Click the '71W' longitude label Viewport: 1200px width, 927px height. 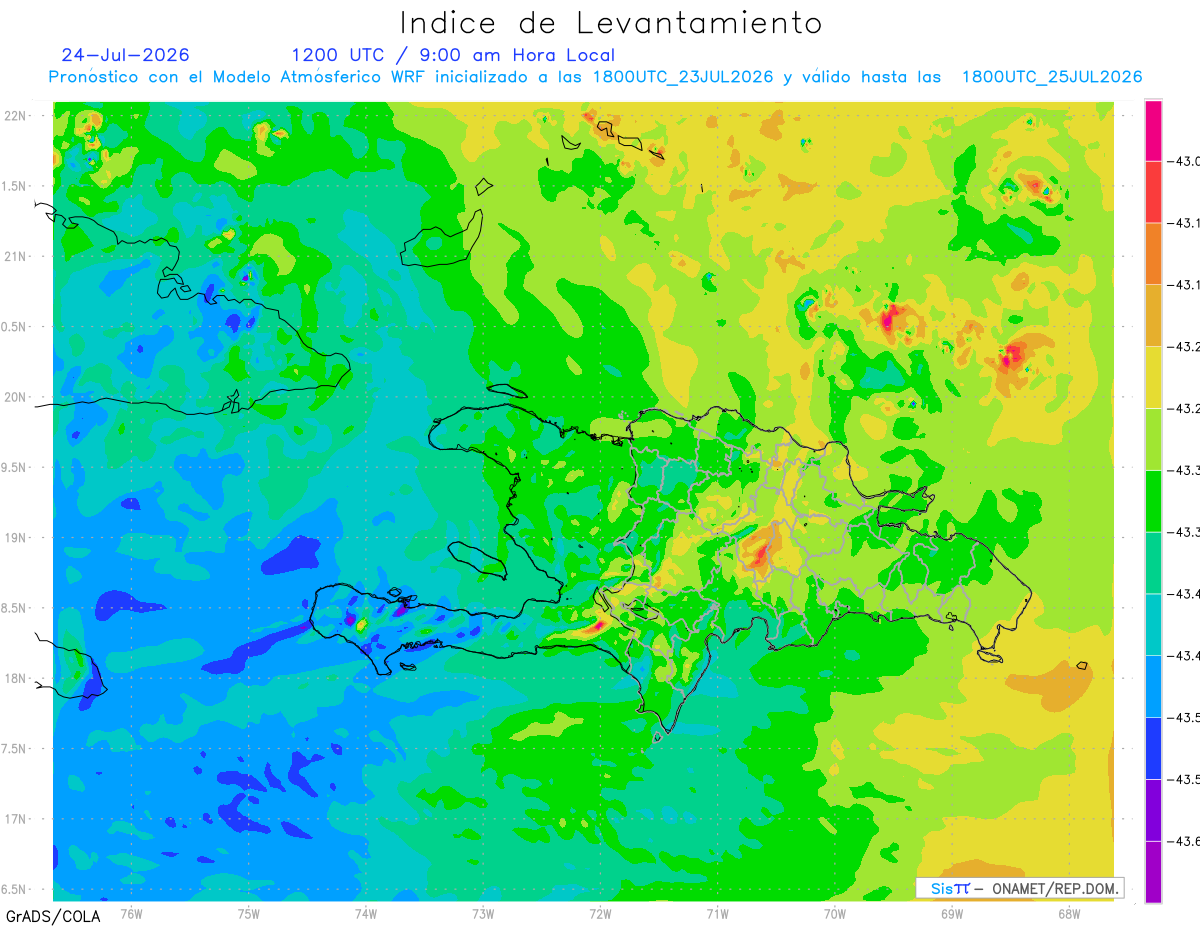717,913
